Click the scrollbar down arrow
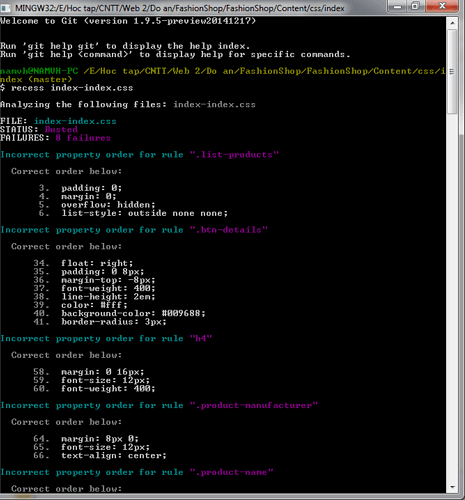 [x=452, y=487]
